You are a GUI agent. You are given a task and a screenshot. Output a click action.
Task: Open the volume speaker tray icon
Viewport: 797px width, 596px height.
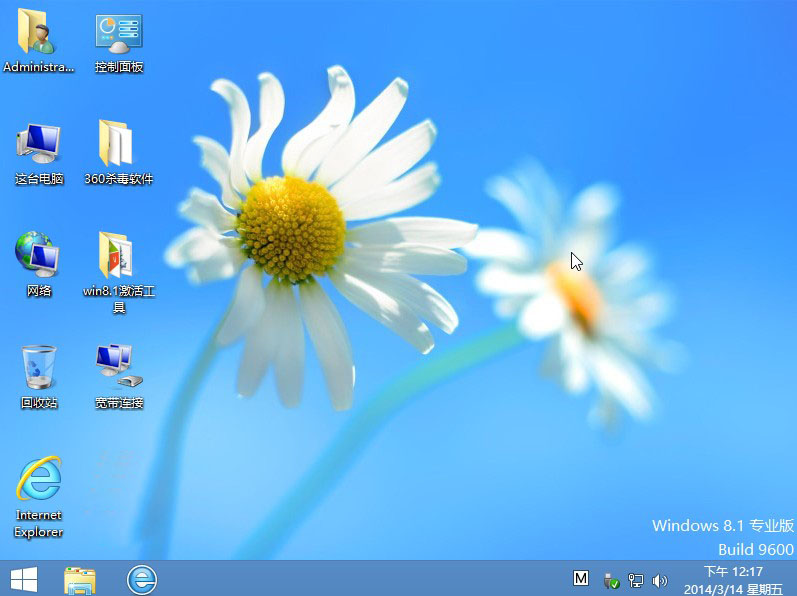(659, 580)
